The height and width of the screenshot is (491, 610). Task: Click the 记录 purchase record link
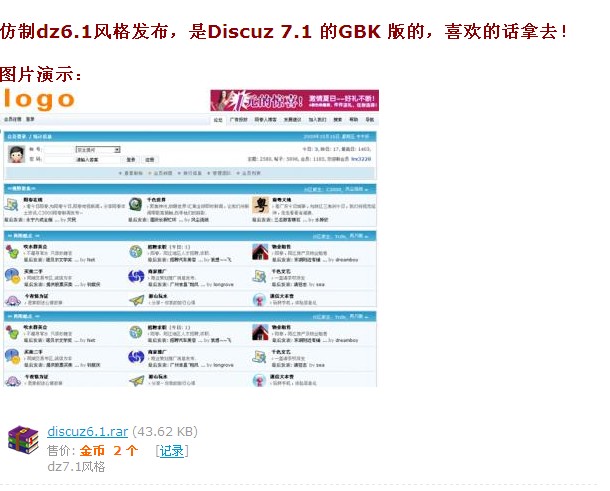[x=172, y=451]
